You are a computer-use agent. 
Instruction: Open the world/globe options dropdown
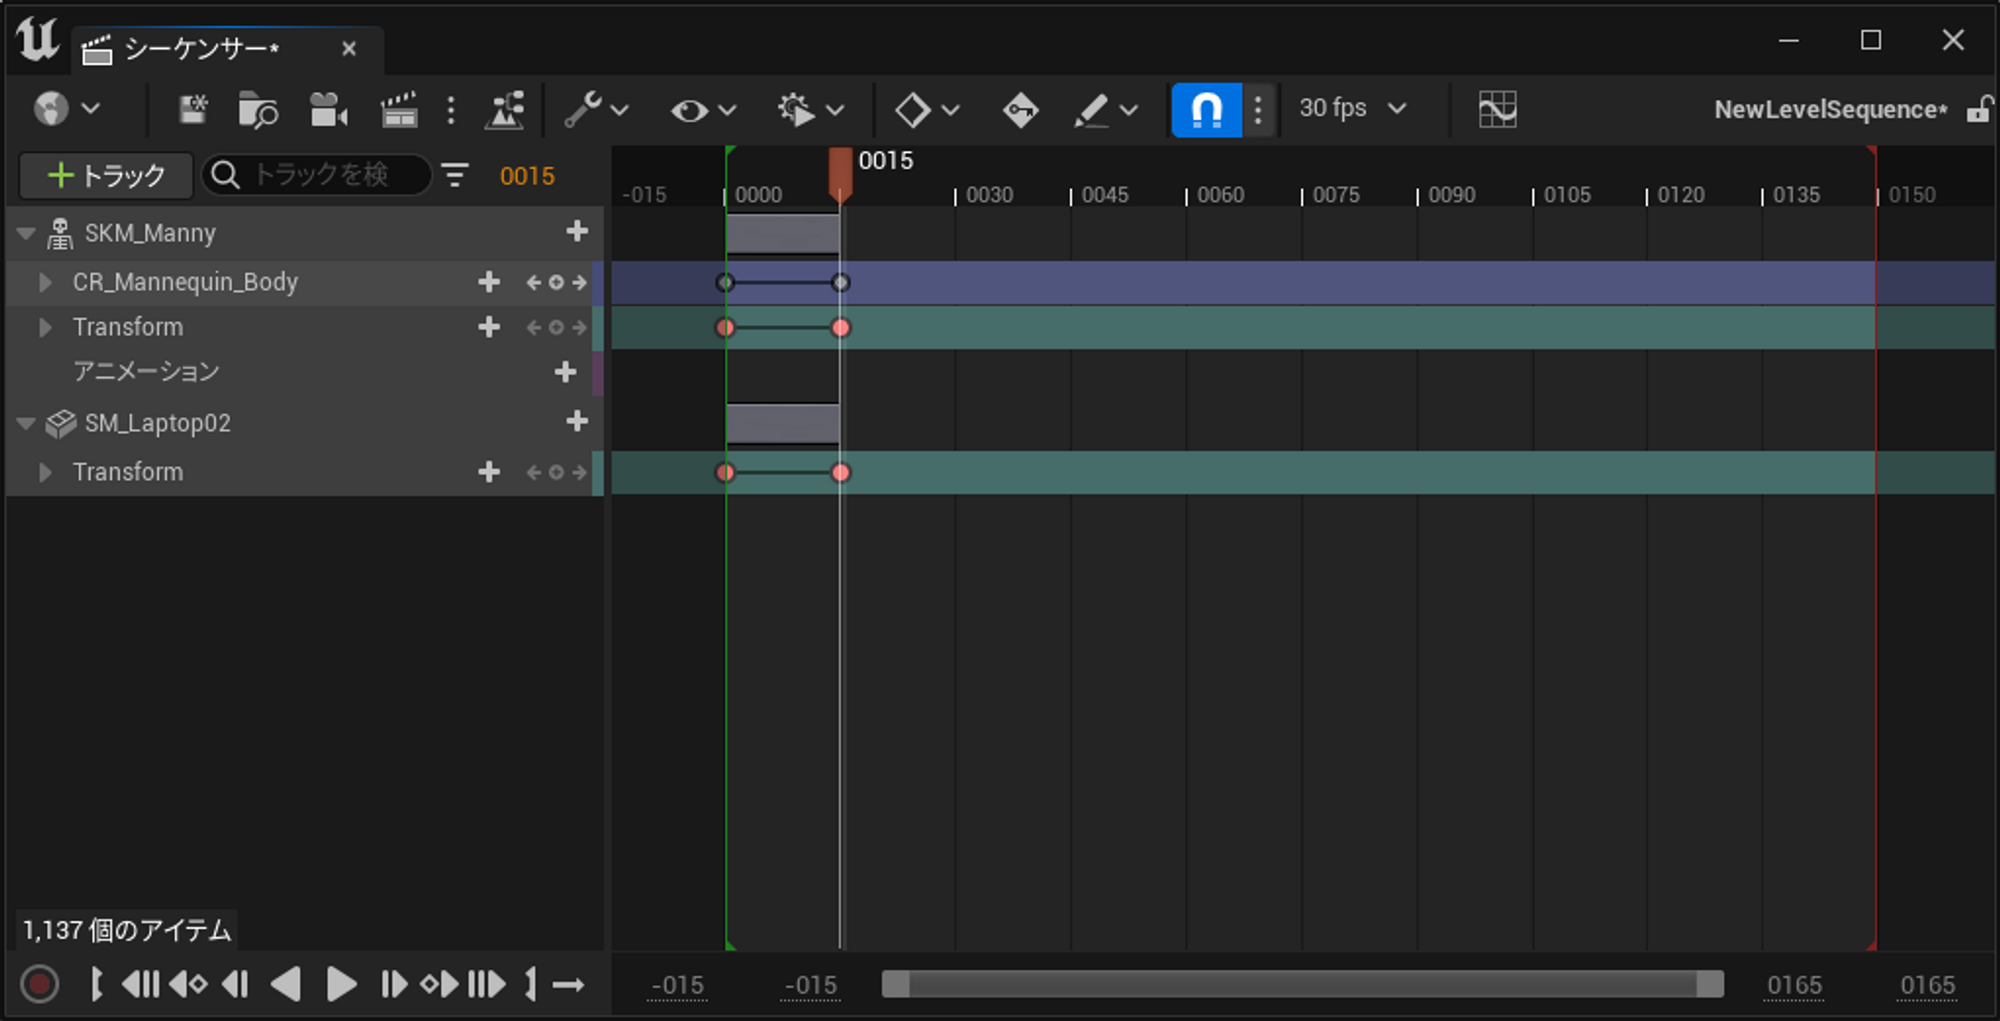click(x=66, y=108)
